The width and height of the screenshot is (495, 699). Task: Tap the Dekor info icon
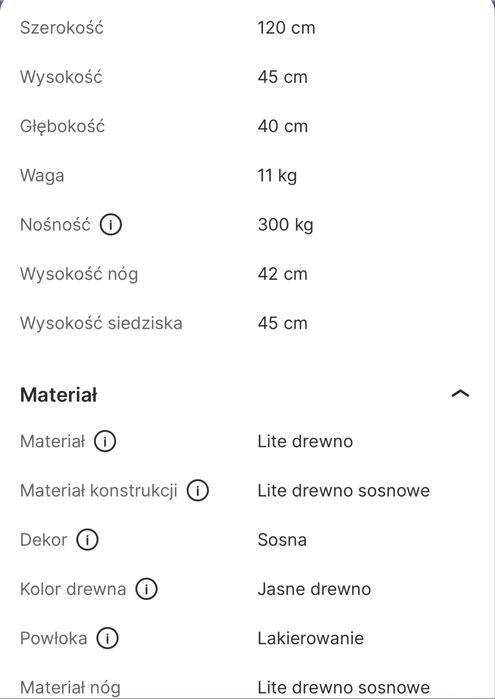point(87,540)
